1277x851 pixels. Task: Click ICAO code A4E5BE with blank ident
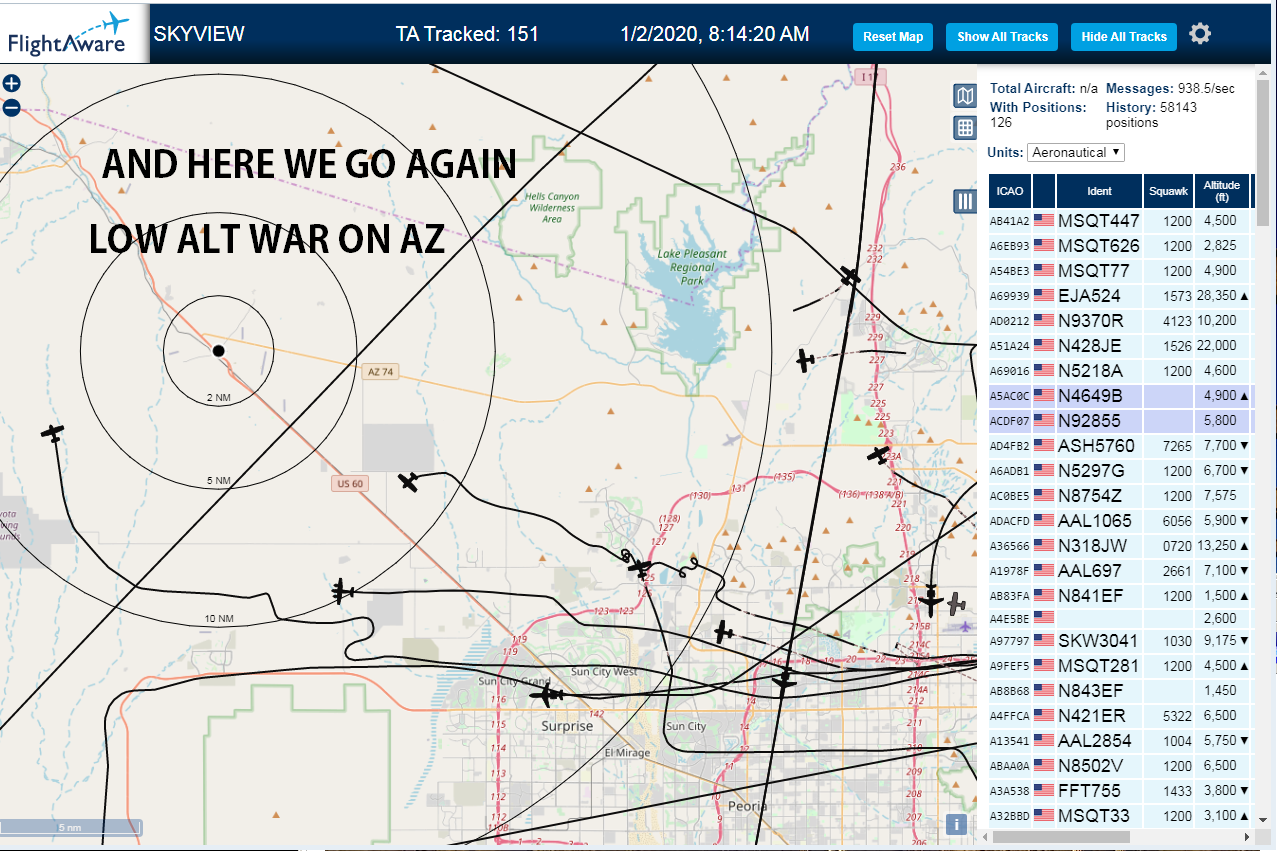[1009, 619]
